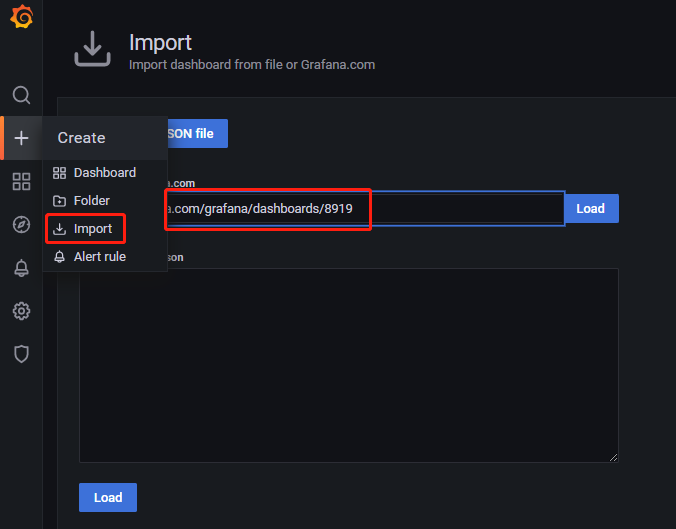This screenshot has width=676, height=529.
Task: Open the Alerting bell sidebar icon
Action: pos(21,268)
